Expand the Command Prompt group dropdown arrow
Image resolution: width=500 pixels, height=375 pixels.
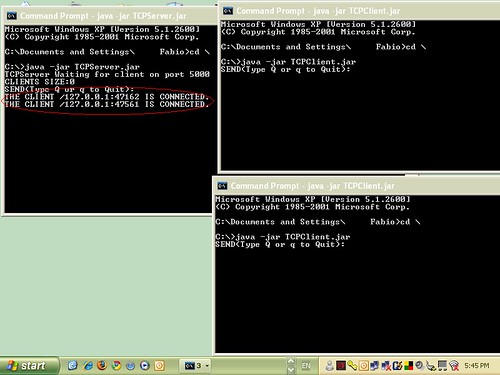pos(207,366)
